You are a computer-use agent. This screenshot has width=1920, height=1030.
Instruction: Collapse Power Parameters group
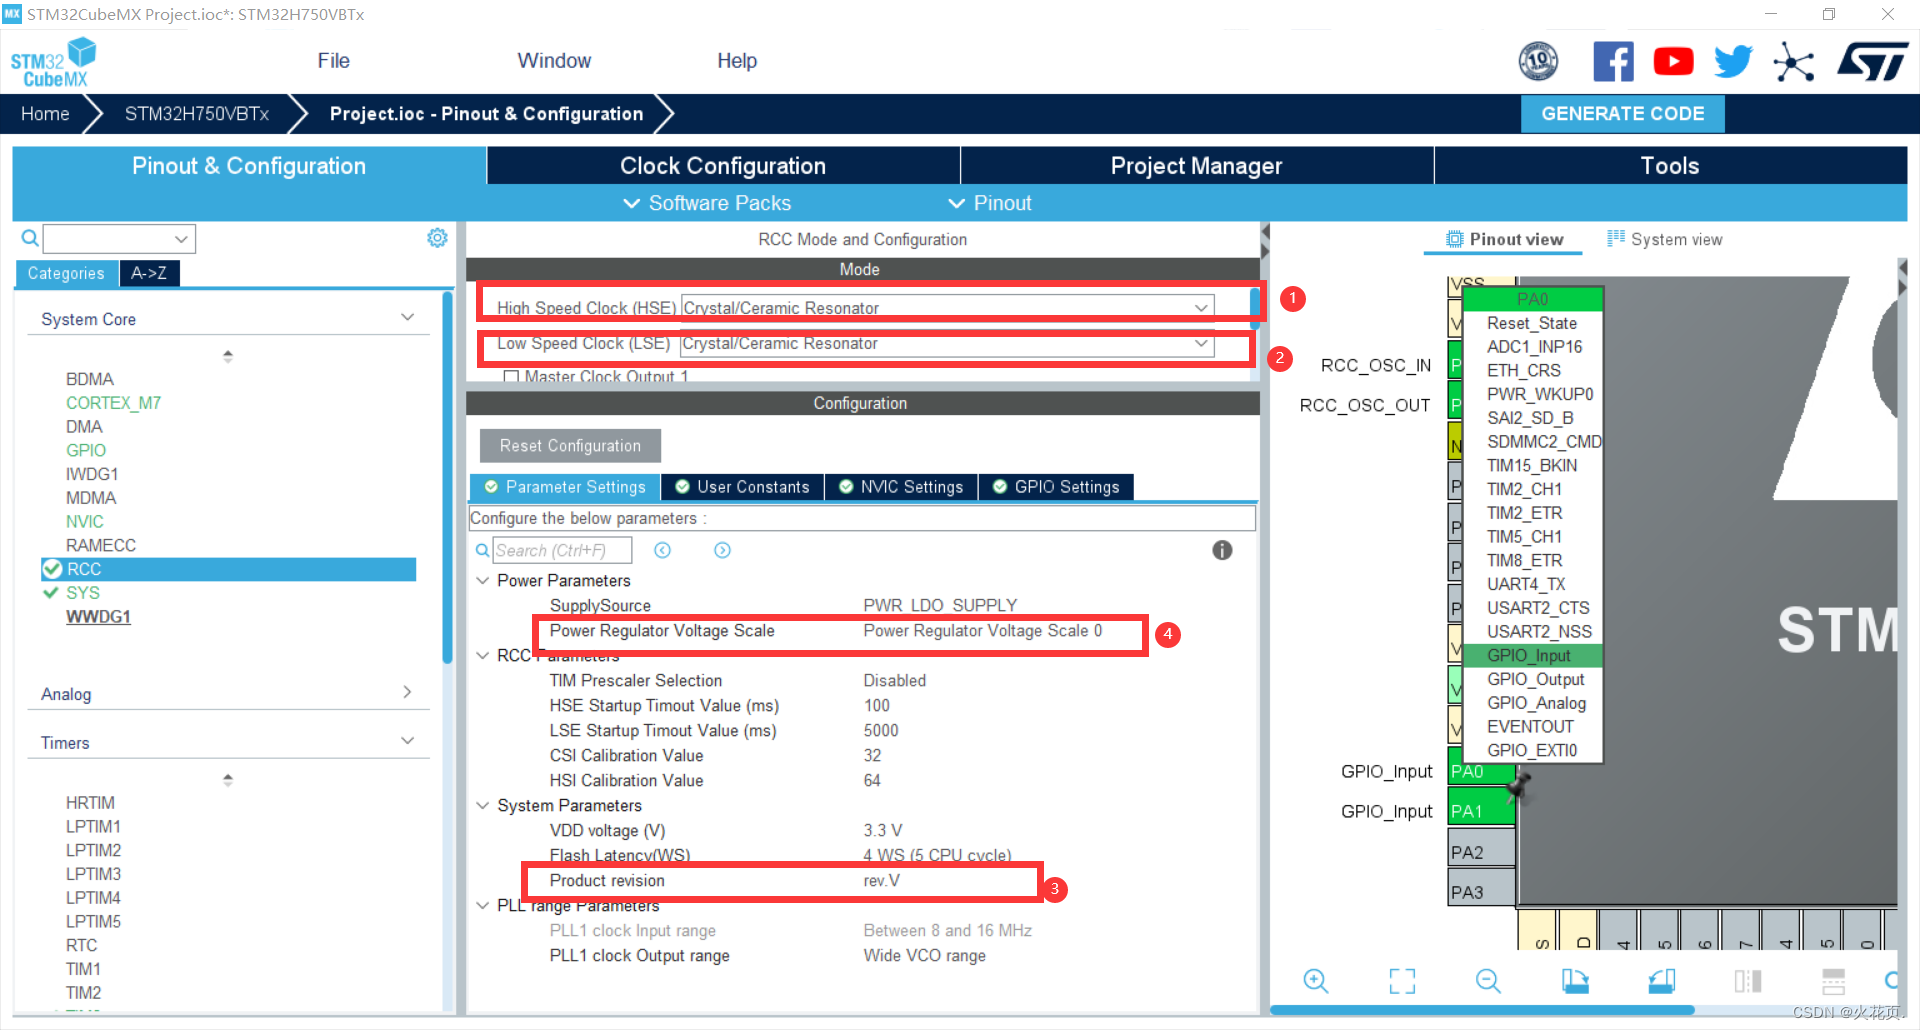pos(482,580)
